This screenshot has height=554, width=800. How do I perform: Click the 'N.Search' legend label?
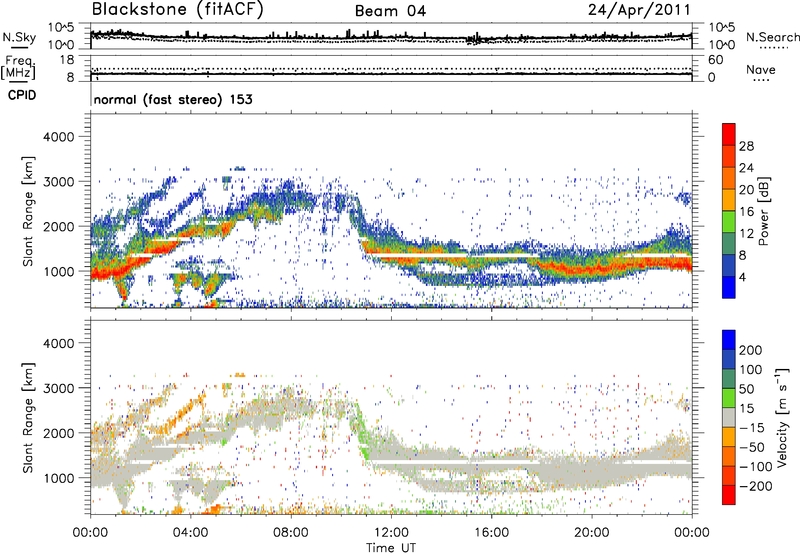772,37
